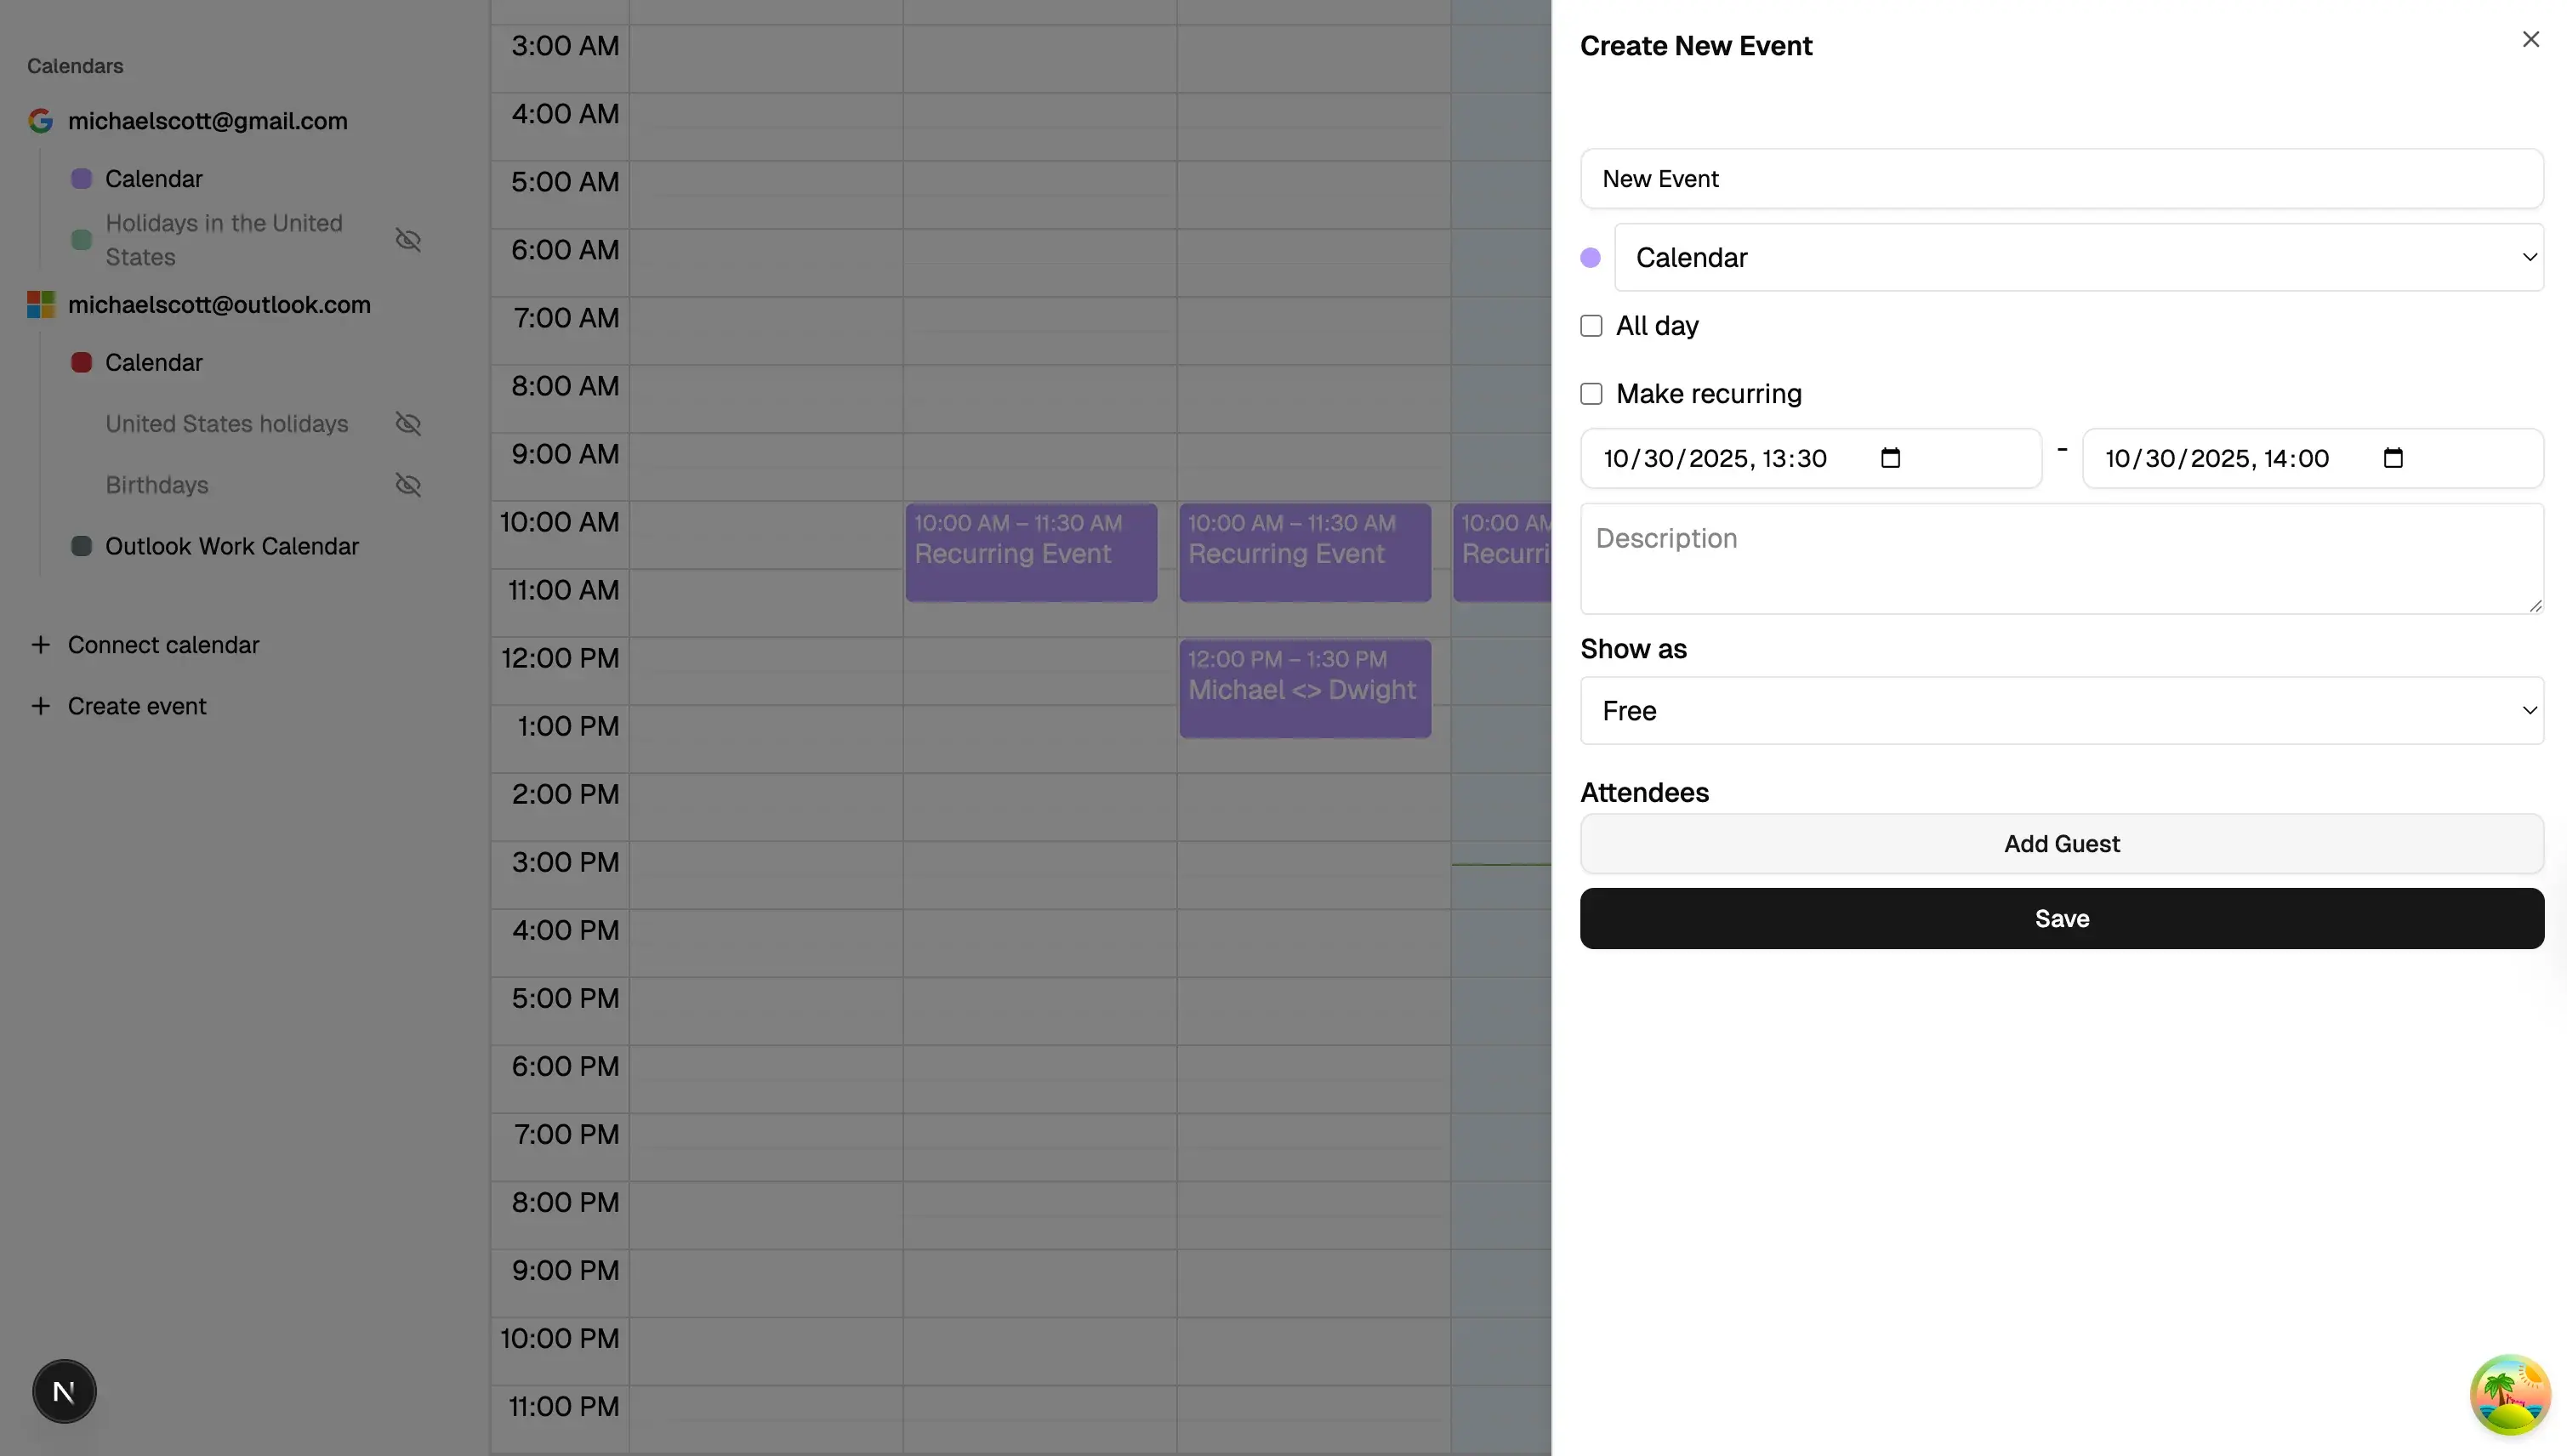Click the plus icon beside Connect calendar
This screenshot has height=1456, width=2567.
(x=41, y=645)
